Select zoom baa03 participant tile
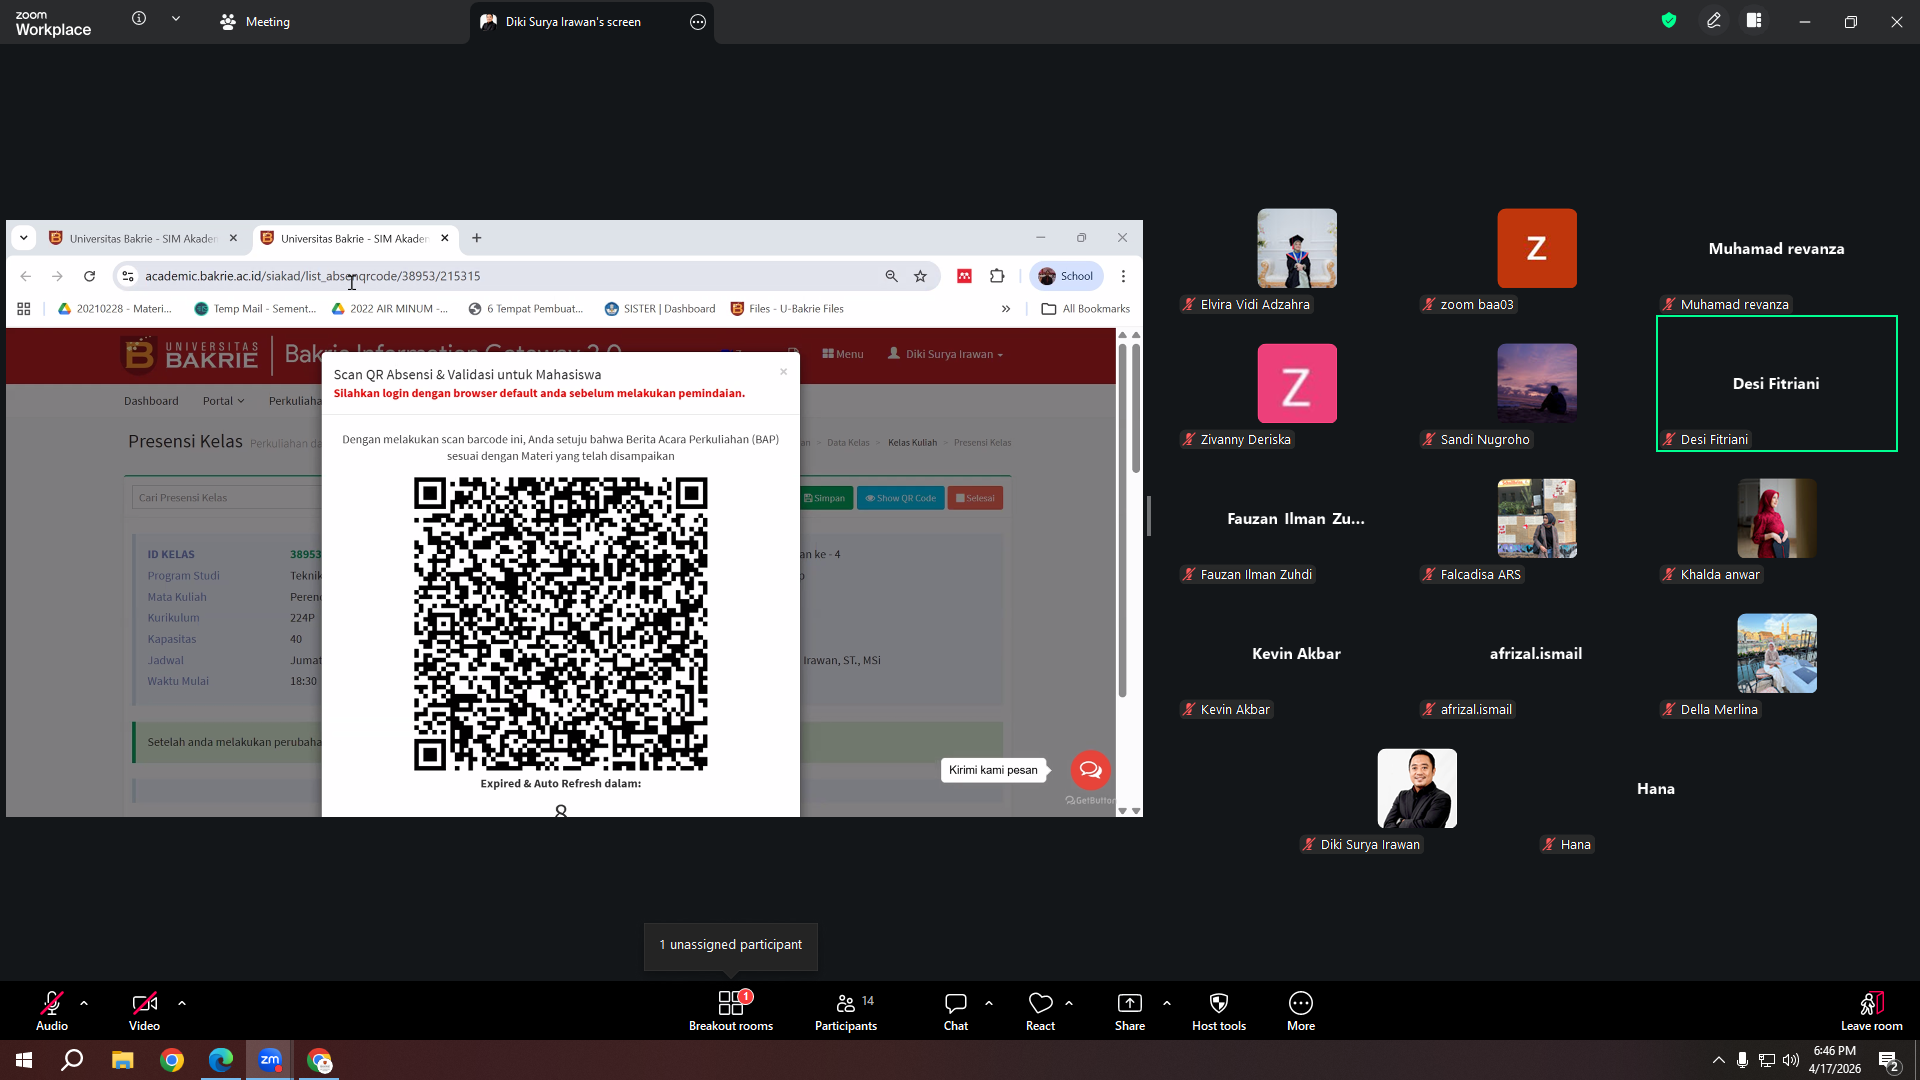The height and width of the screenshot is (1080, 1920). (x=1537, y=248)
